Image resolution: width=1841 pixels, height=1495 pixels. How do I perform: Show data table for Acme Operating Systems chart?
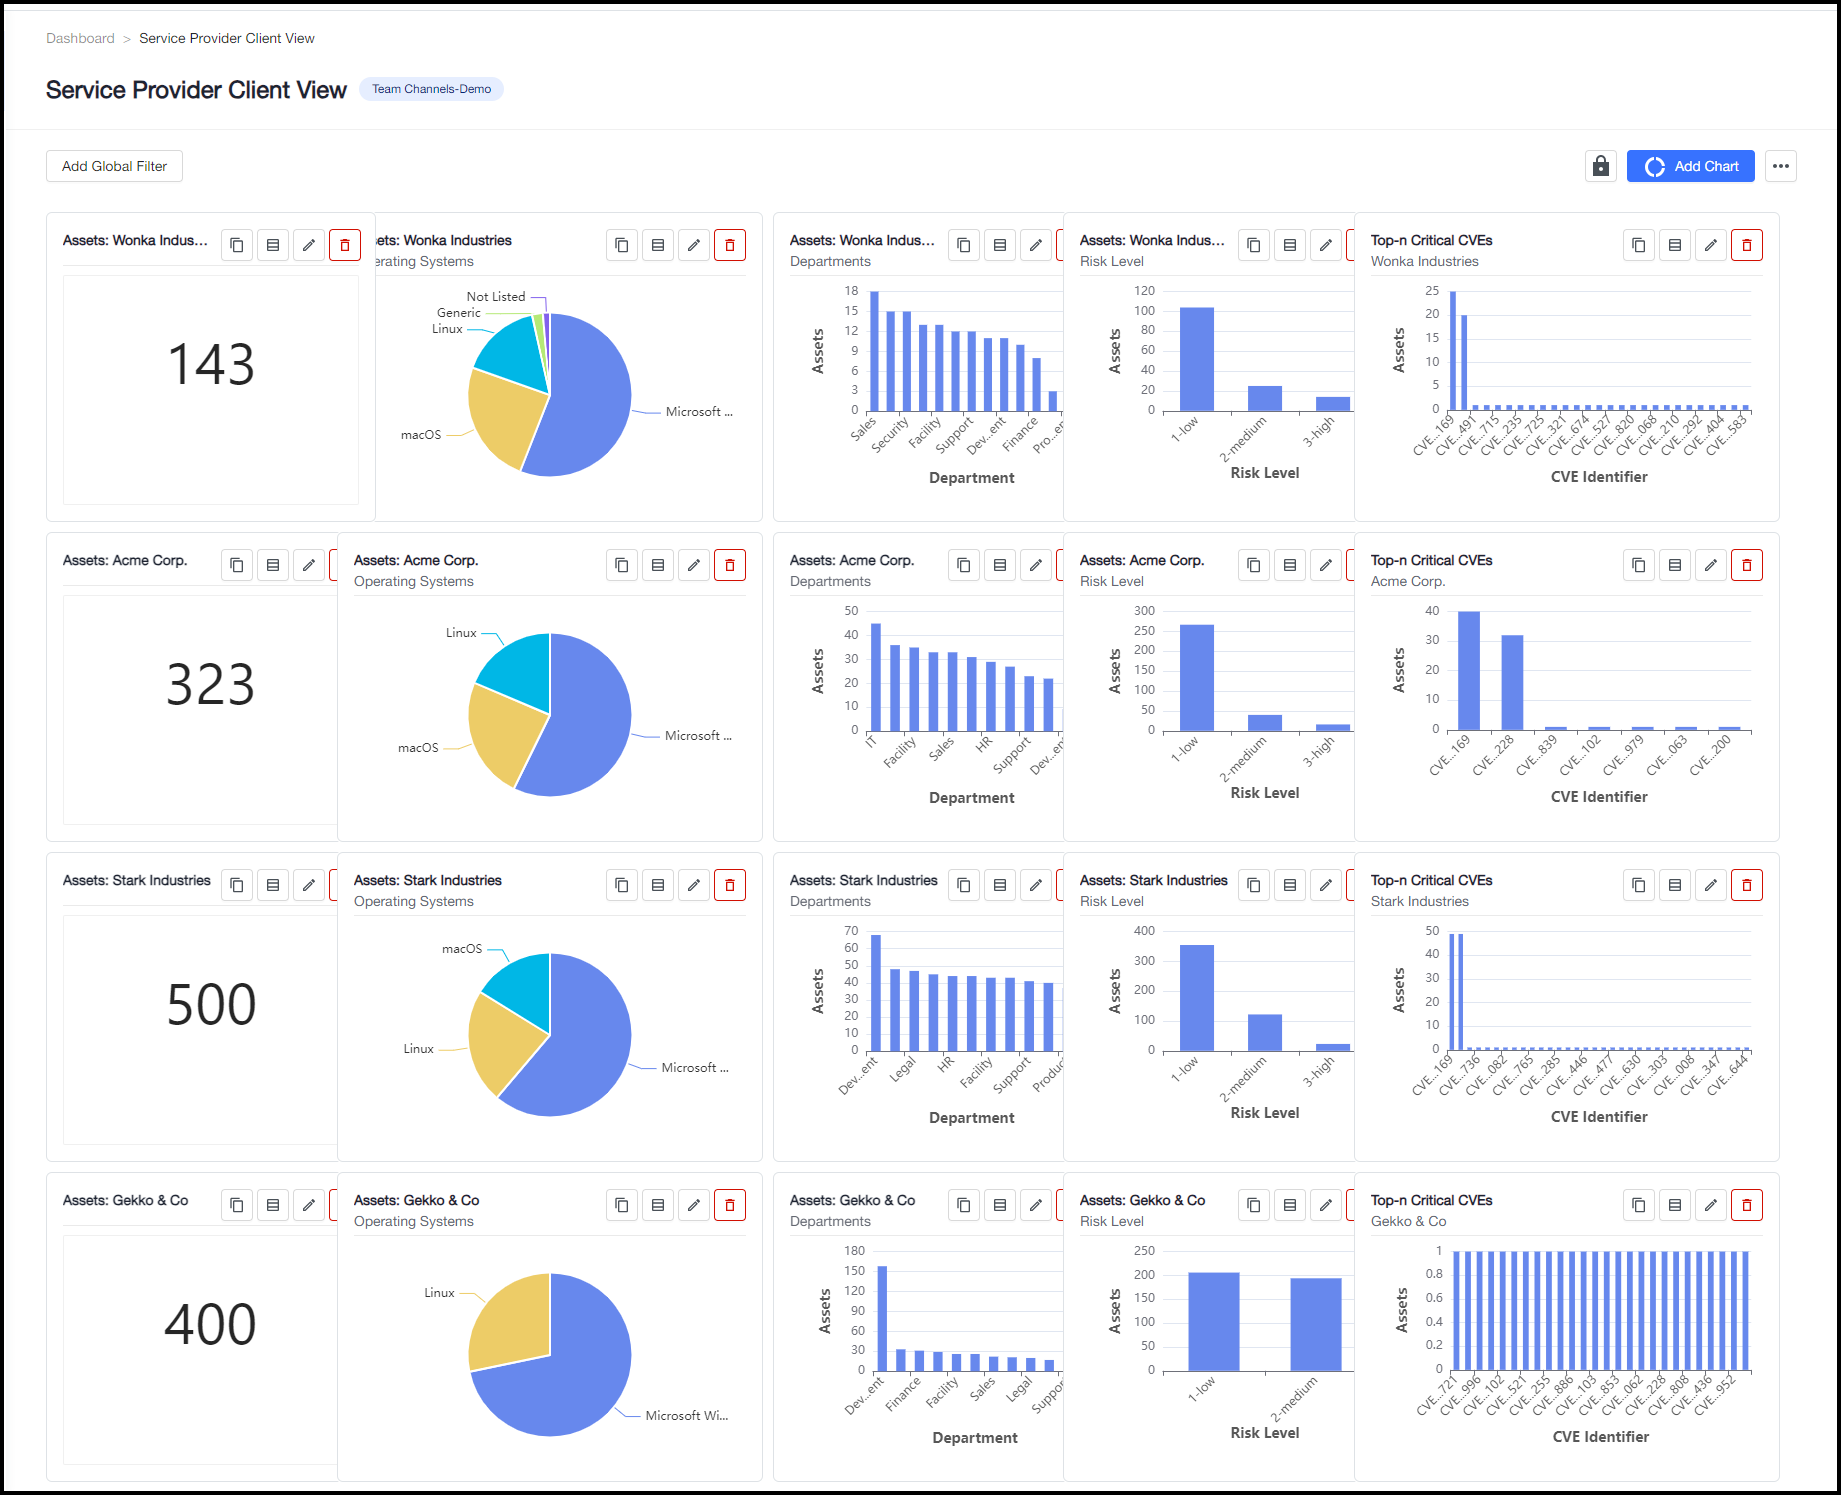coord(658,565)
